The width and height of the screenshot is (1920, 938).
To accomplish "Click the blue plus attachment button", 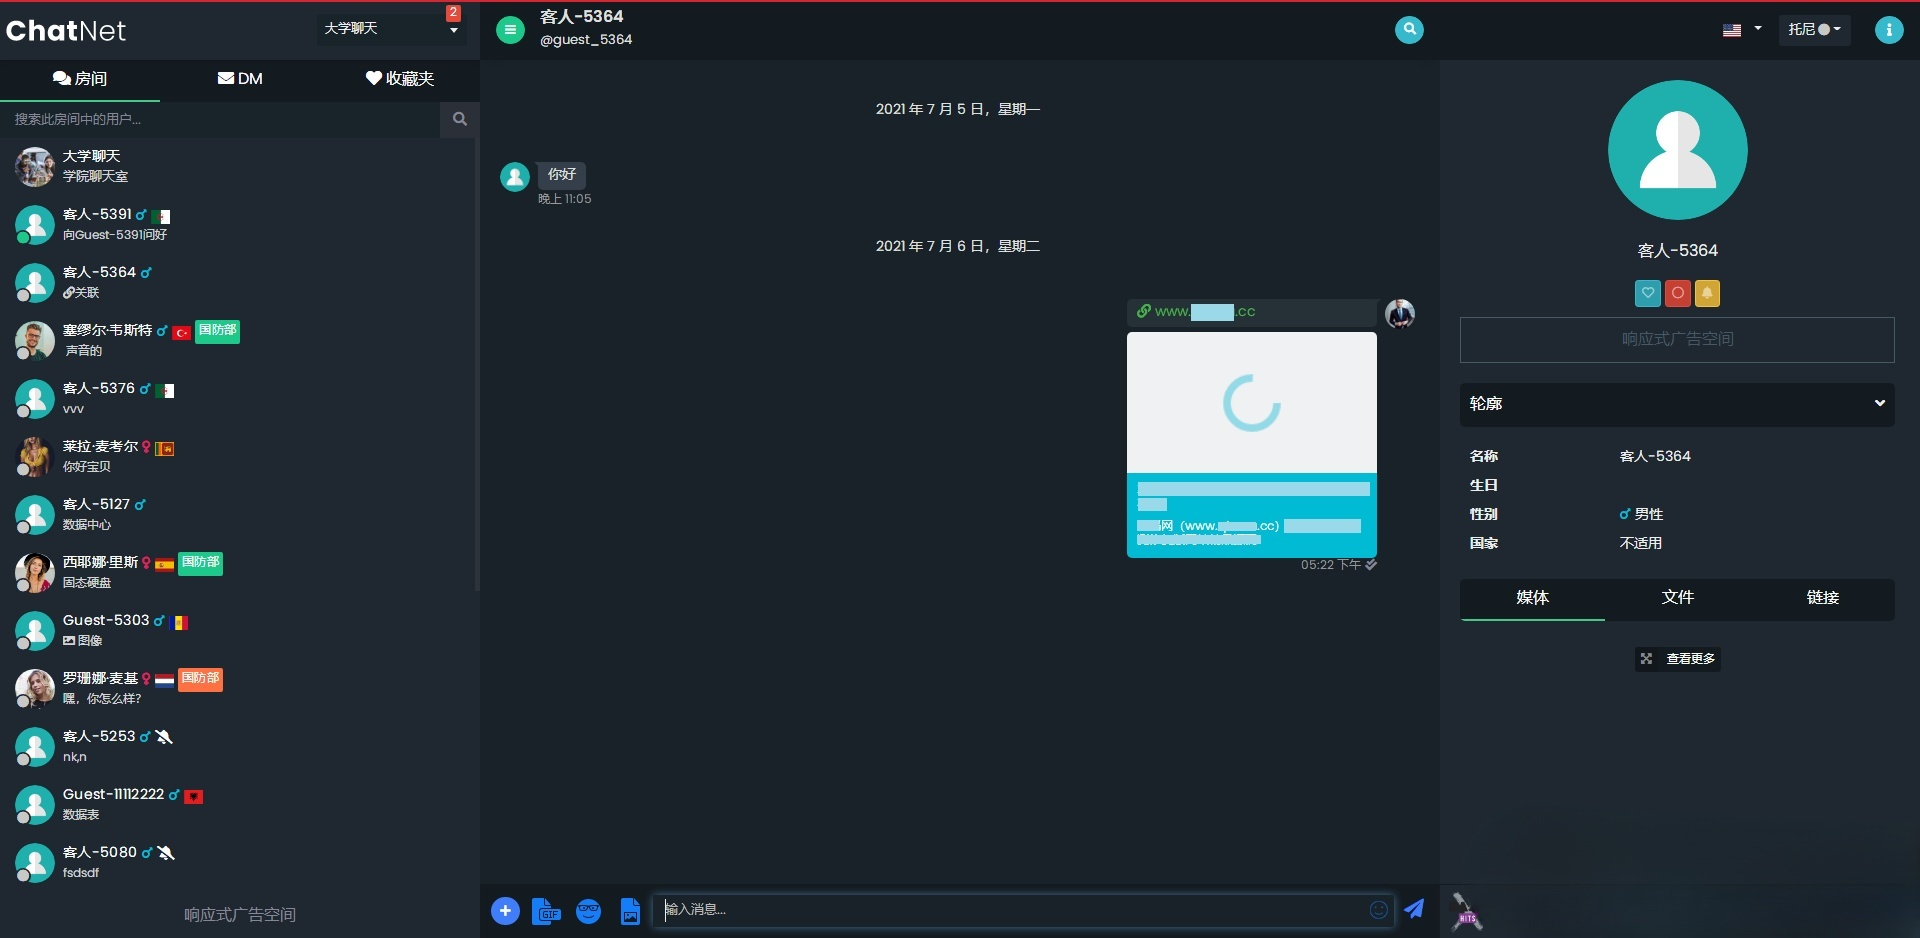I will pyautogui.click(x=505, y=911).
